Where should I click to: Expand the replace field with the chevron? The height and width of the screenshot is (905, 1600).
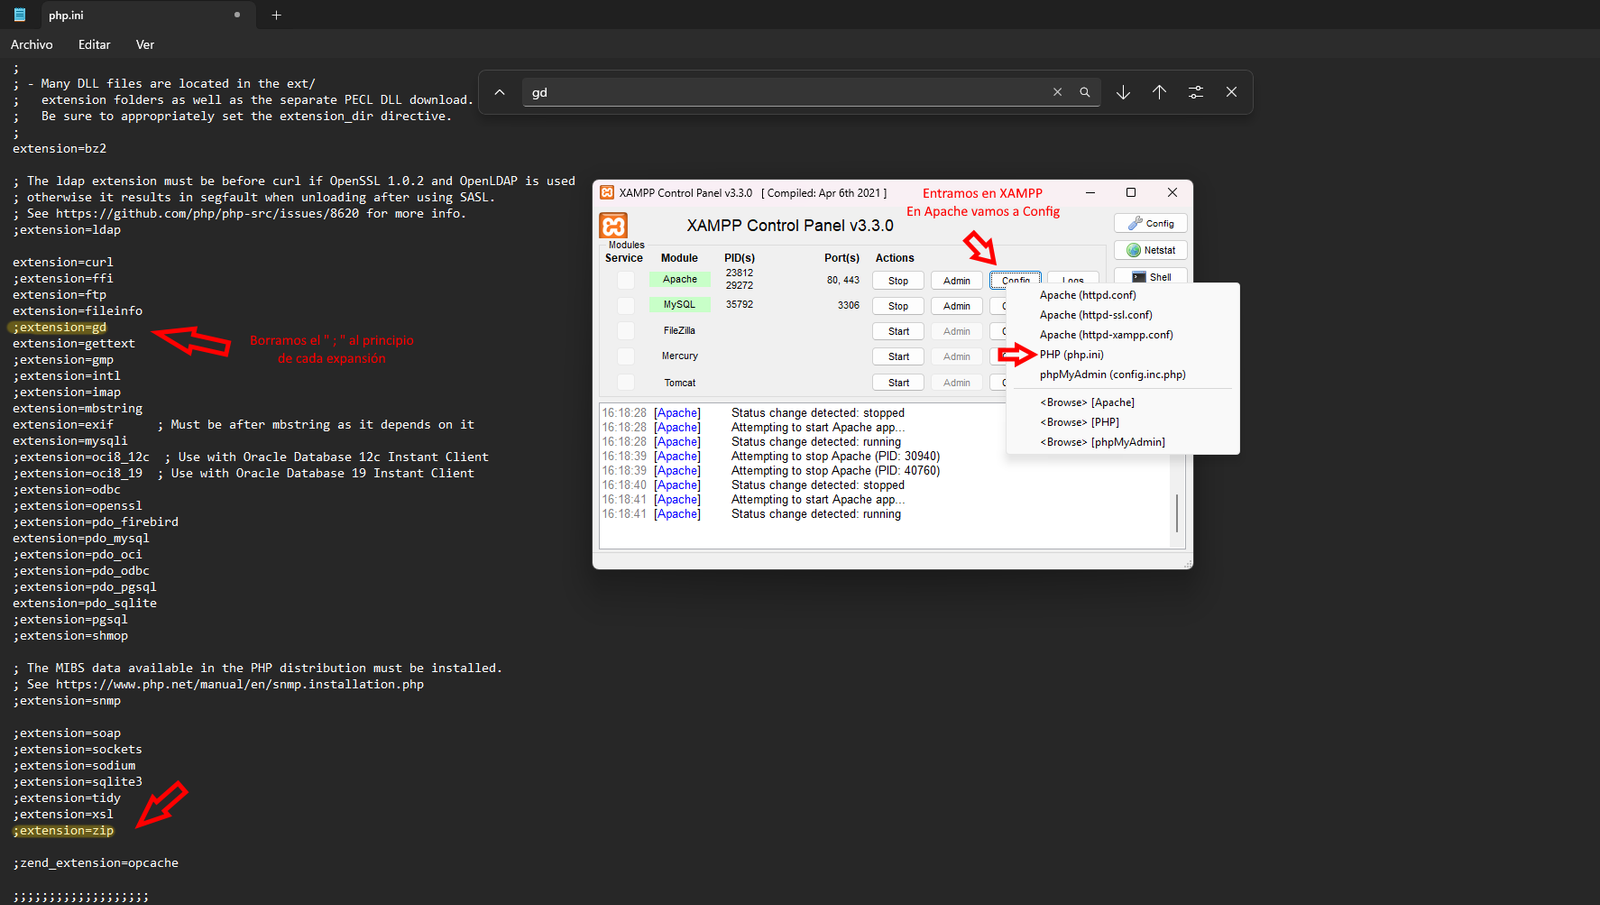point(499,92)
